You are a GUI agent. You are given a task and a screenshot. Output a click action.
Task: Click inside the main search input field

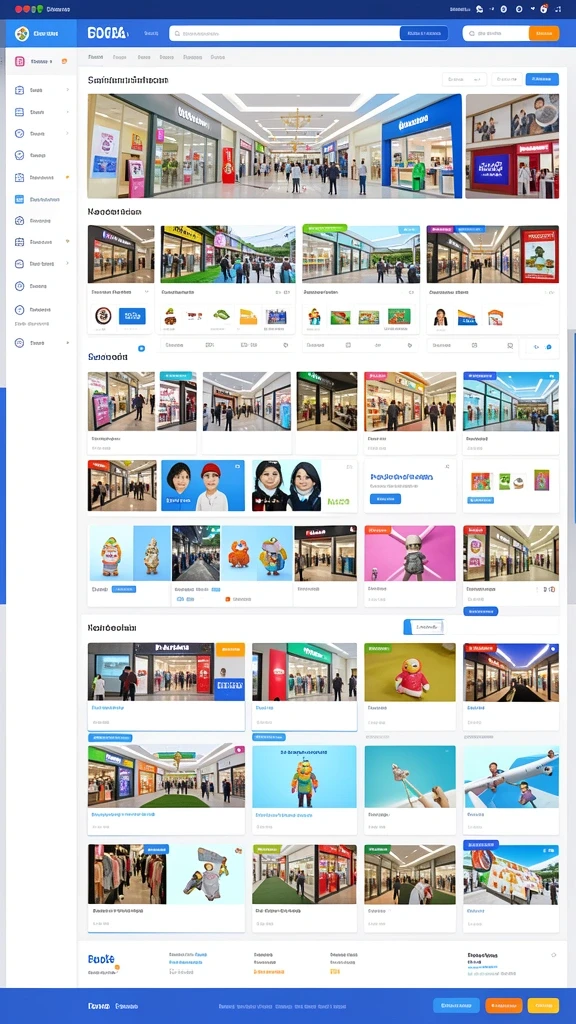point(285,33)
